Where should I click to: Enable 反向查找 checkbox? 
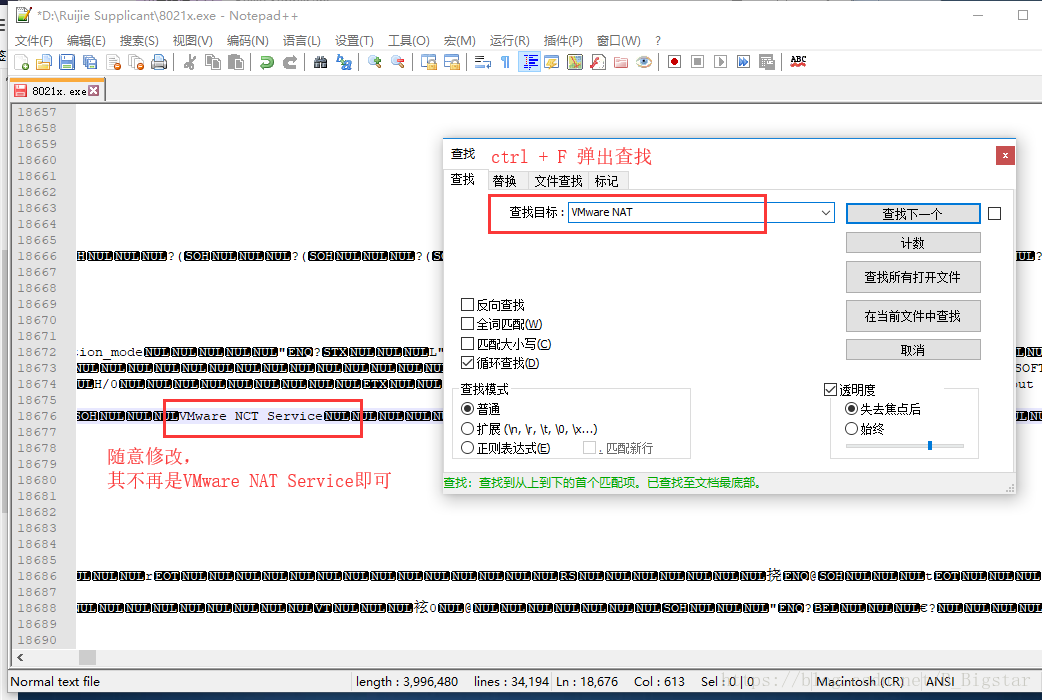[x=467, y=304]
